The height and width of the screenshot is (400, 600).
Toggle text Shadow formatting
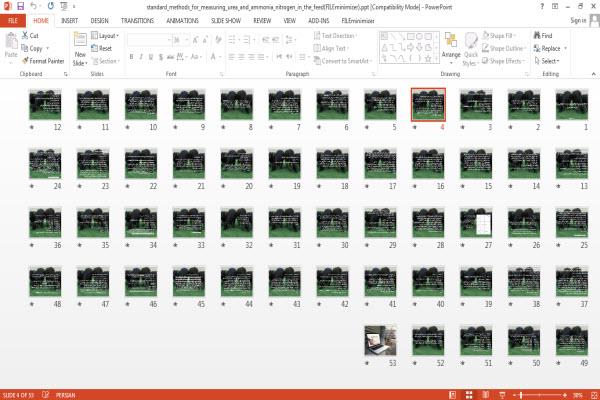(161, 57)
